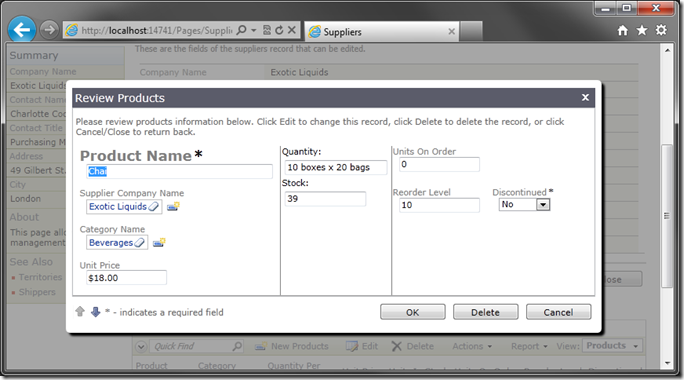The width and height of the screenshot is (684, 380).
Task: Click New Products in the grid toolbar
Action: (x=291, y=346)
